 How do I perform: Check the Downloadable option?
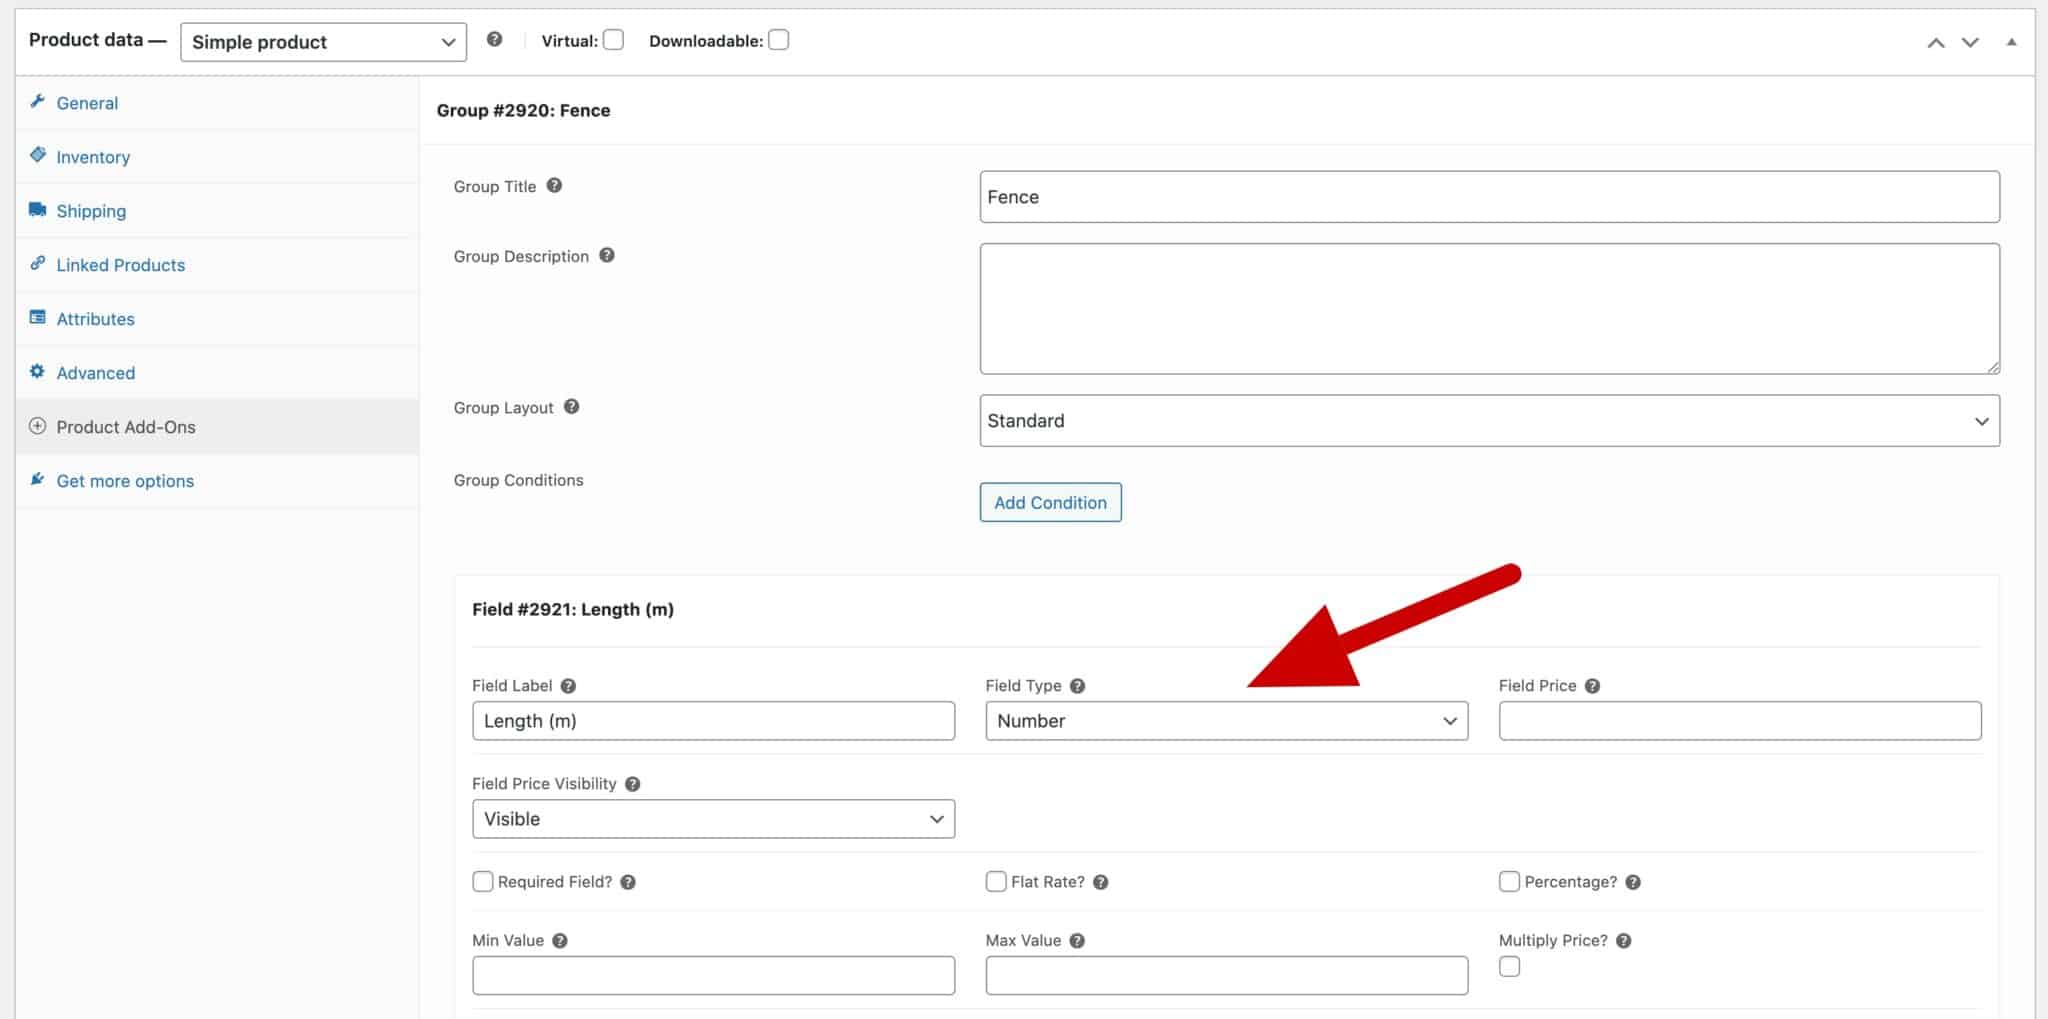[x=779, y=40]
